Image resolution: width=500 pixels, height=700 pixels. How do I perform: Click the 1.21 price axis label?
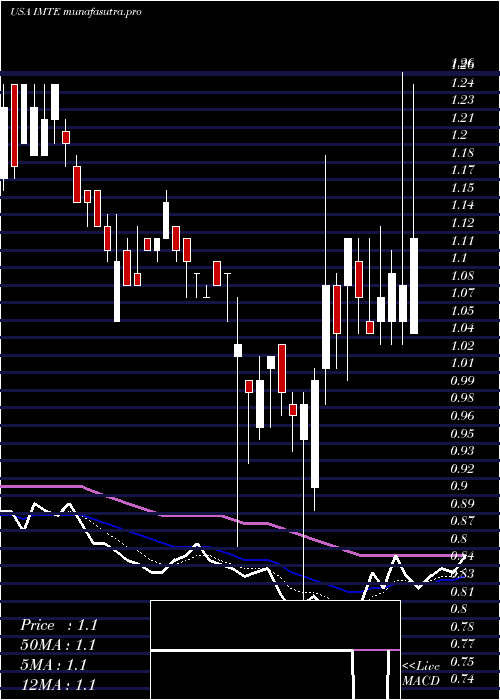462,117
